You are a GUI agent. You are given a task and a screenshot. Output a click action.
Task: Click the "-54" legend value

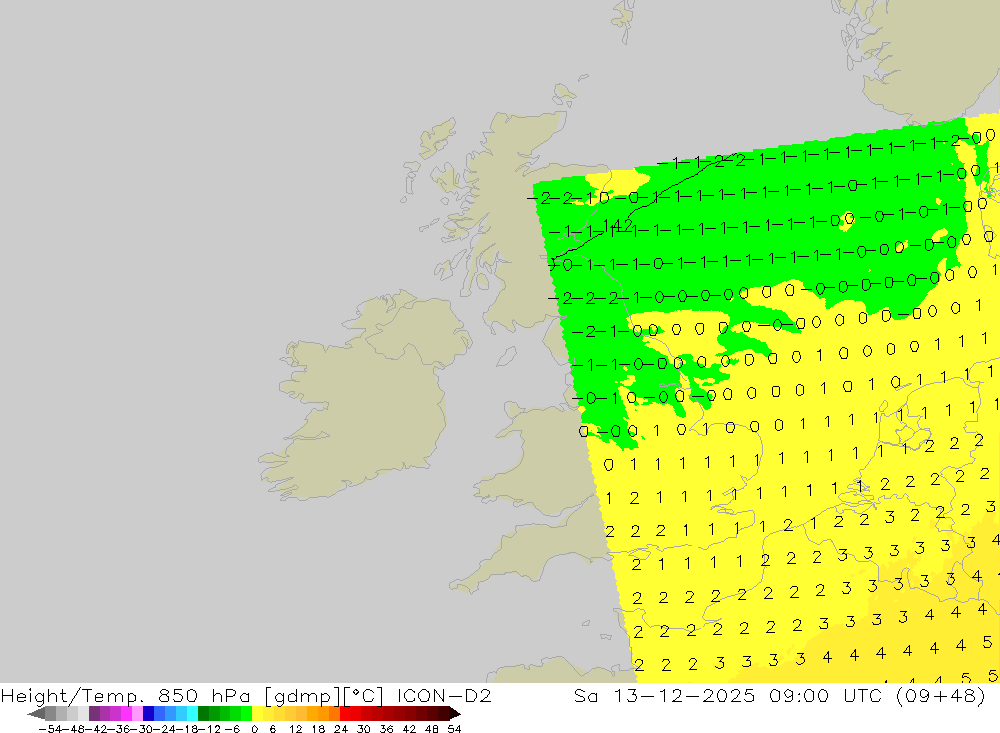click(50, 729)
